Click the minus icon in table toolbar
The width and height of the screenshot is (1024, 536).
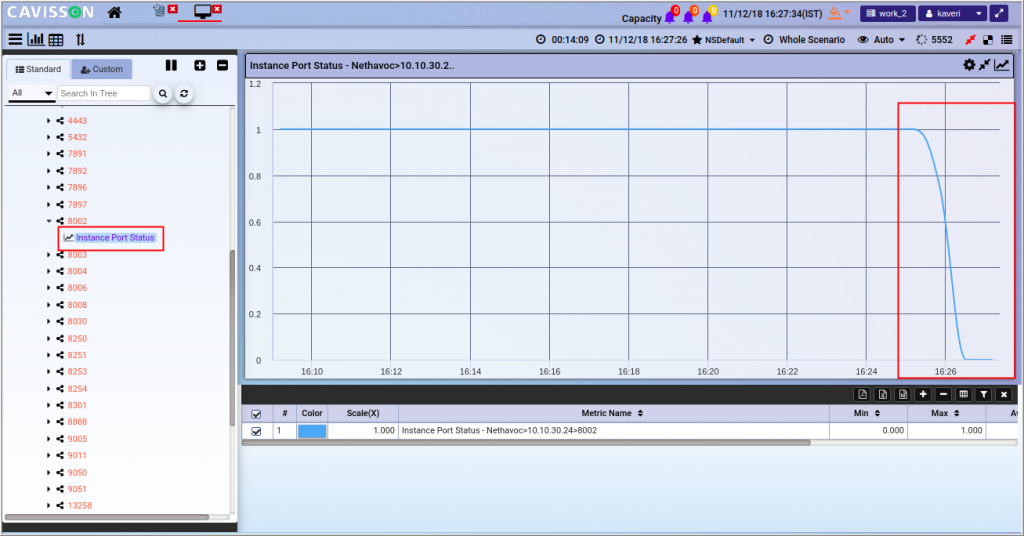tap(943, 394)
